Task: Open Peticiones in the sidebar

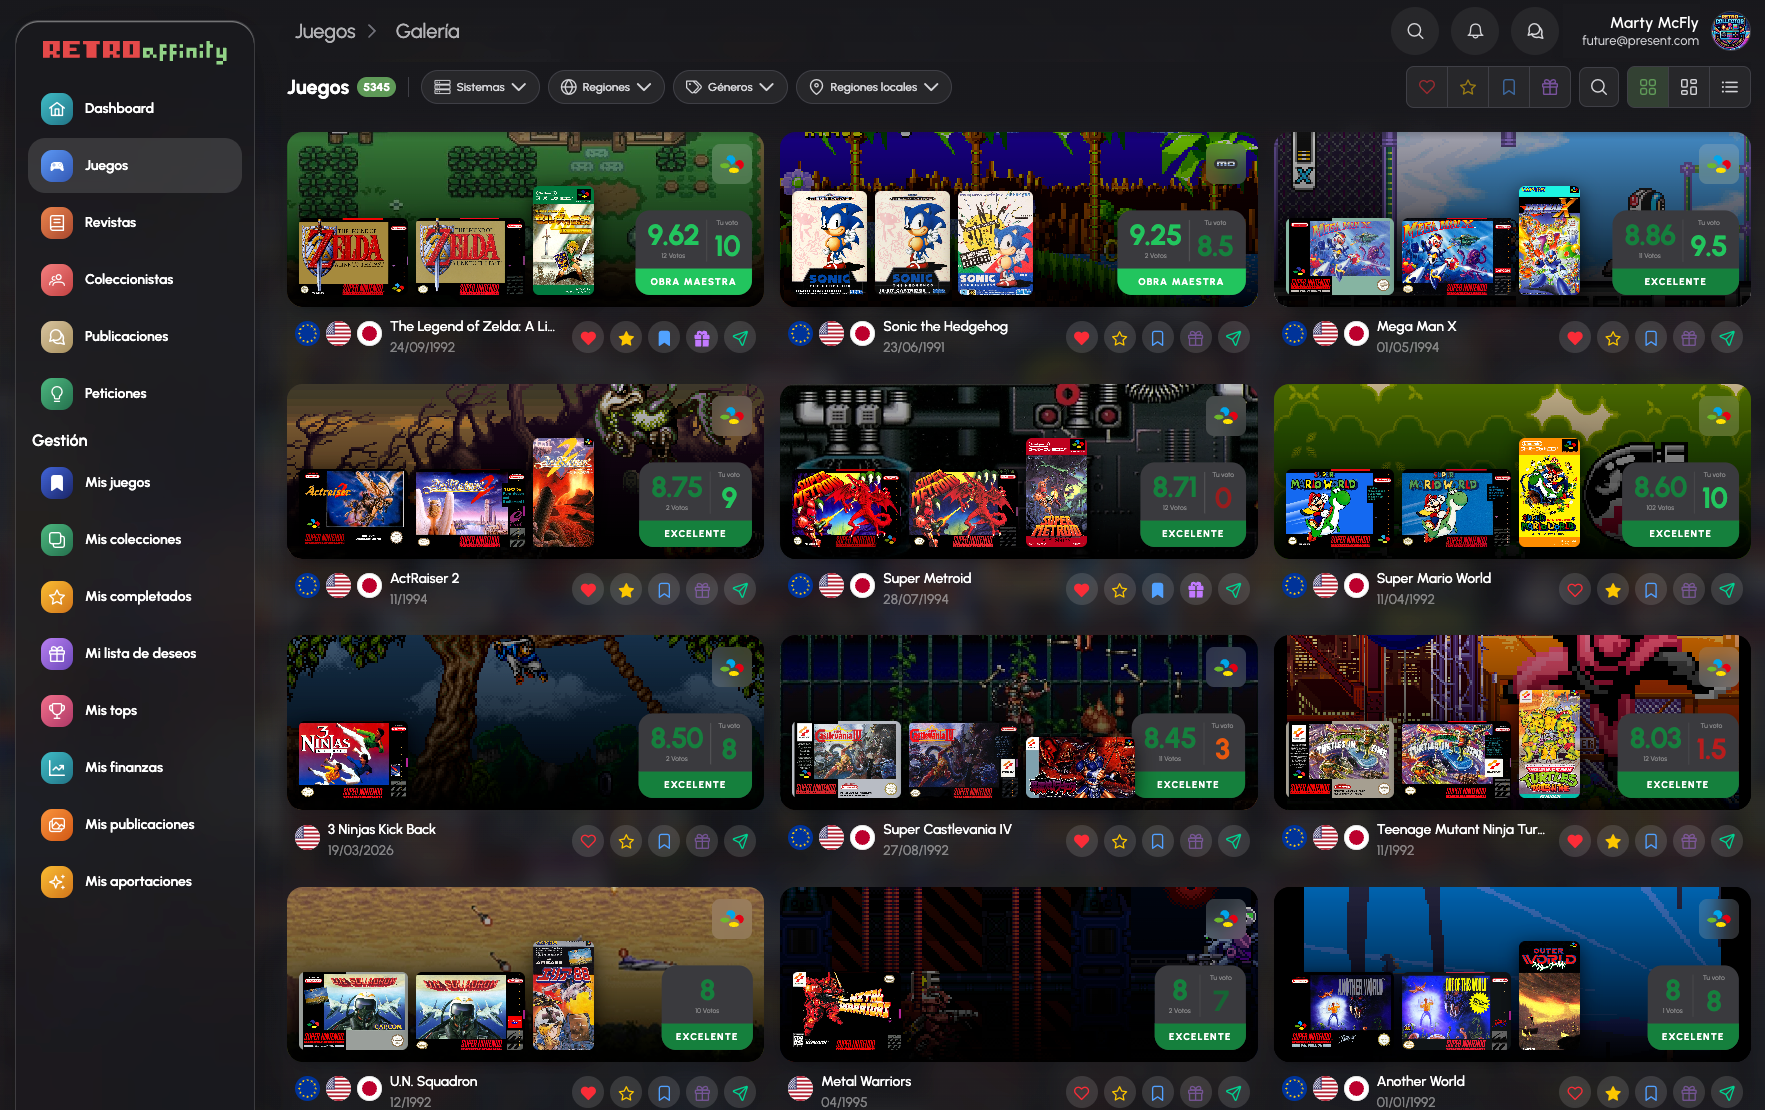Action: 135,393
